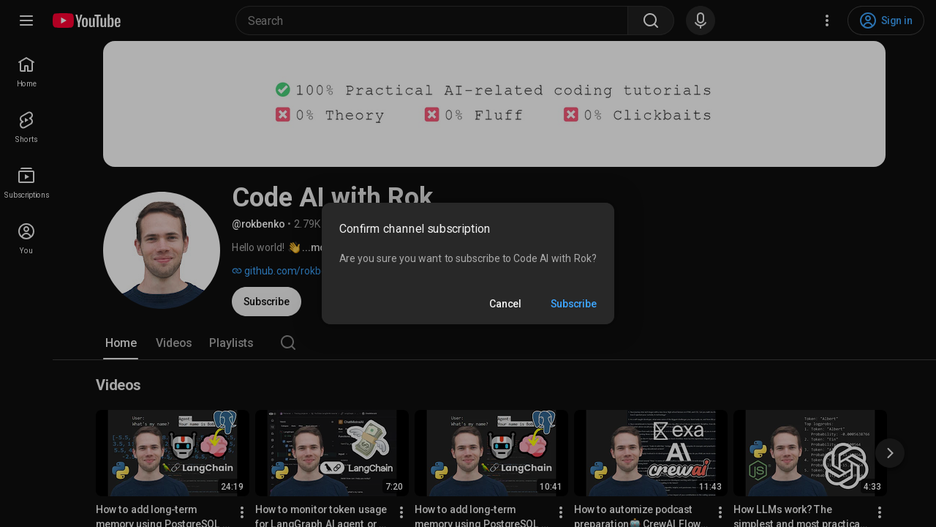Screen dimensions: 936x527
Task: Open the 10:41 LangChain video thumbnail
Action: 491,453
